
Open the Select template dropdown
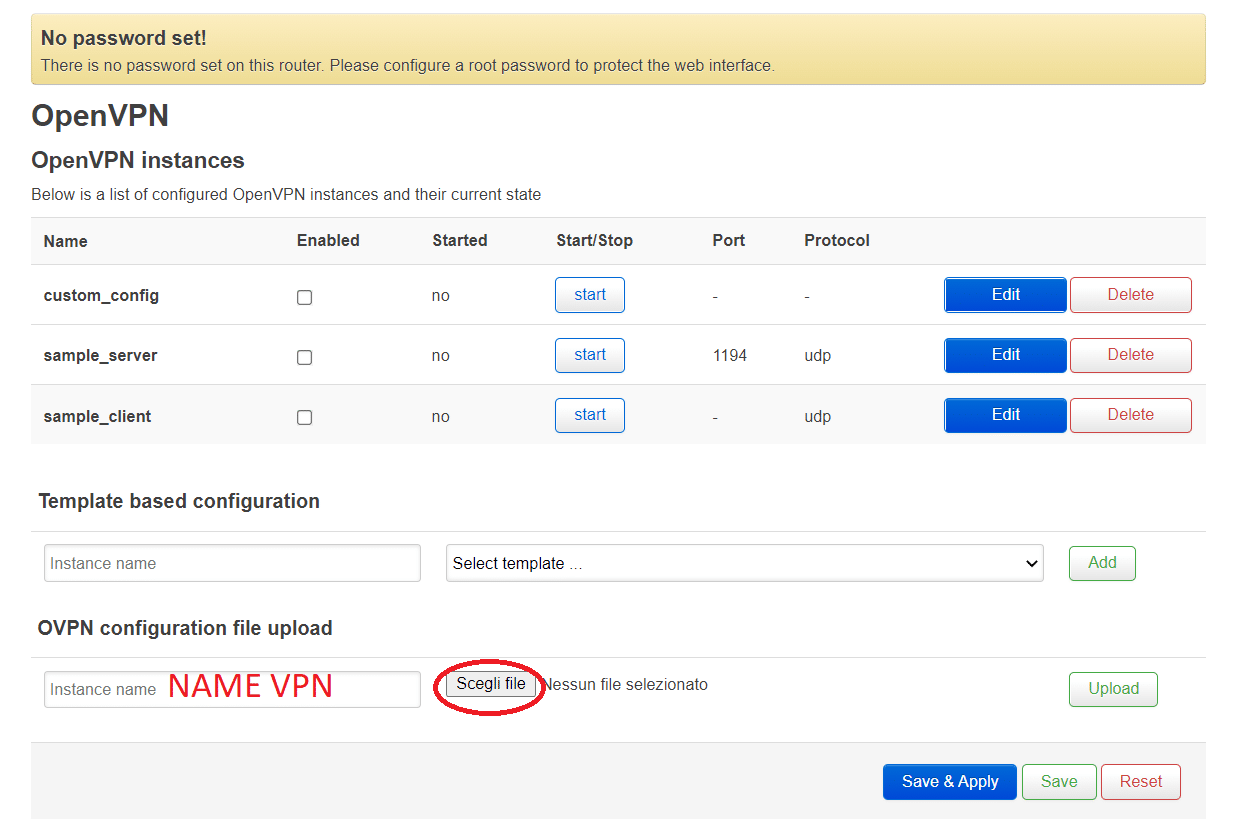click(x=744, y=563)
